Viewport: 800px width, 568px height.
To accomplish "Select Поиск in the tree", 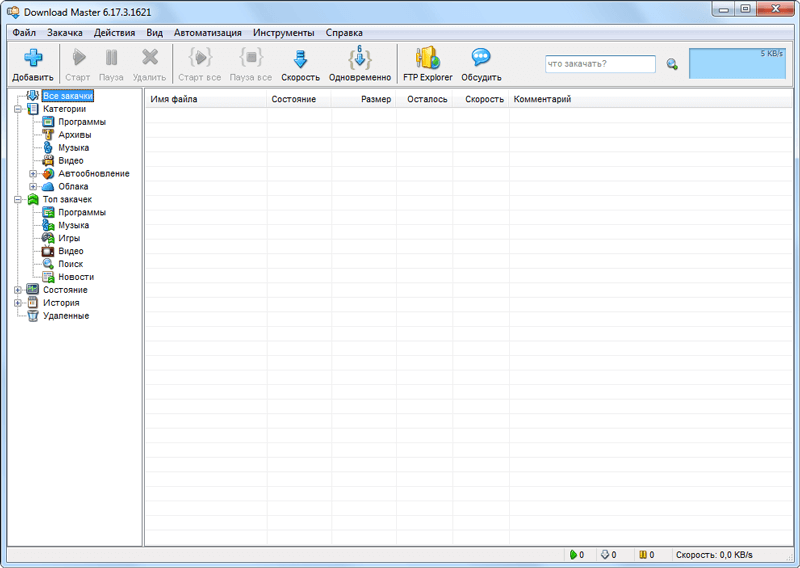I will tap(70, 264).
